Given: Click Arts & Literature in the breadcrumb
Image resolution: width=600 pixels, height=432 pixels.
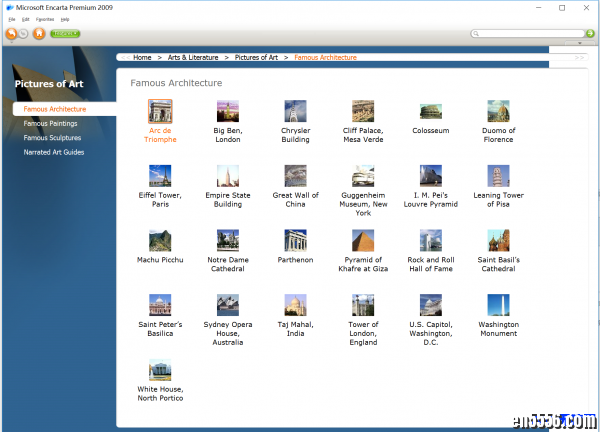Looking at the screenshot, I should [193, 58].
